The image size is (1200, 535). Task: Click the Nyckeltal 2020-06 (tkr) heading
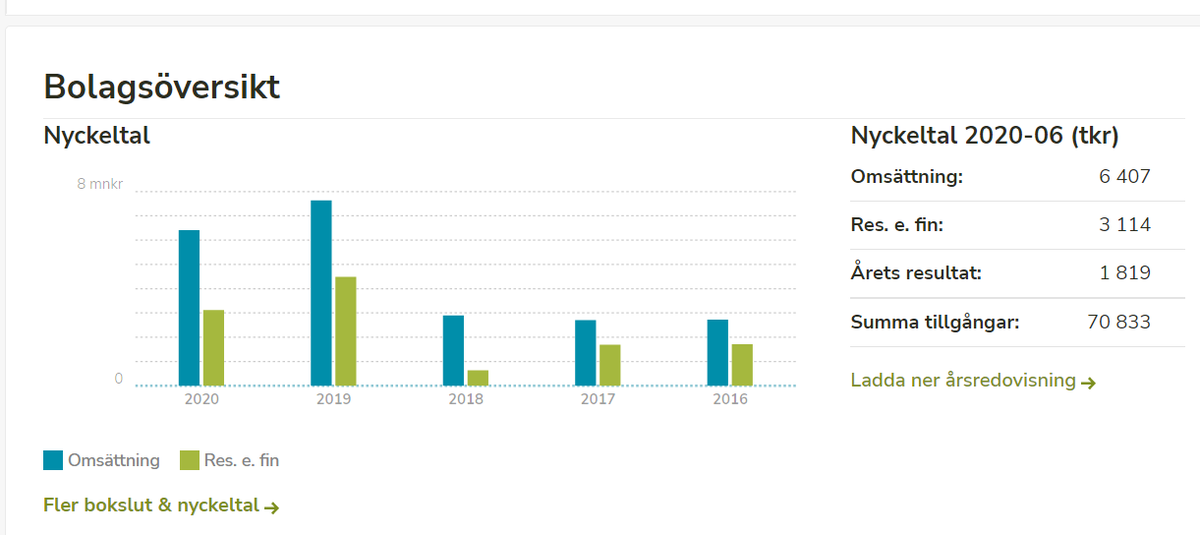point(985,136)
